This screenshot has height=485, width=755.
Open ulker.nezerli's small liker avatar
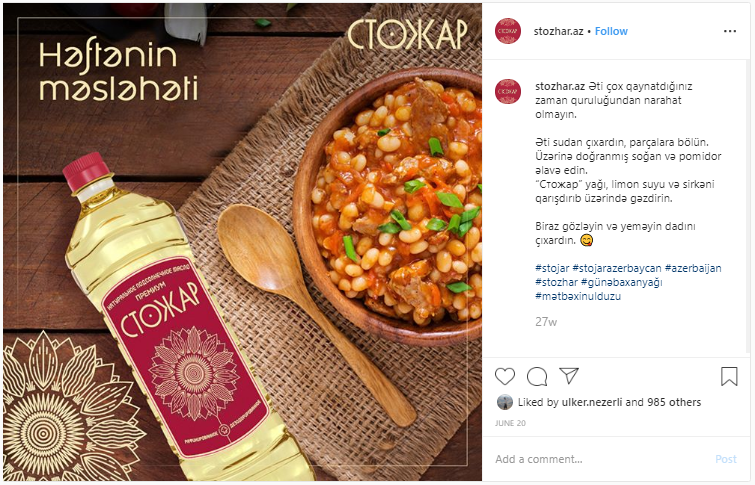tap(505, 402)
